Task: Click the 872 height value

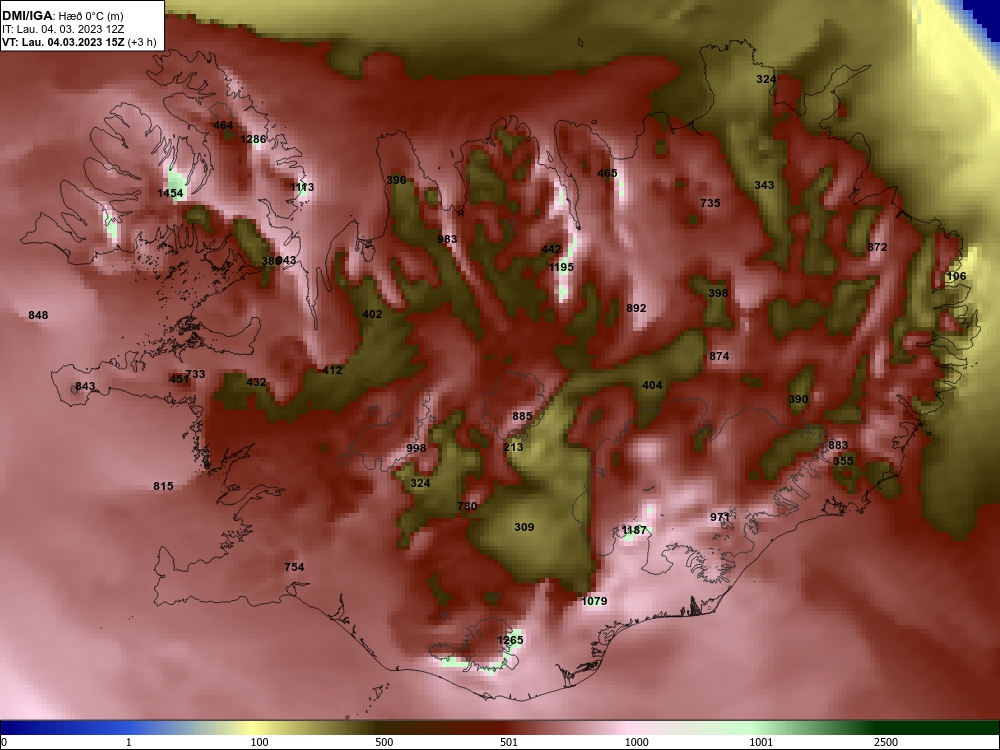Action: 878,247
